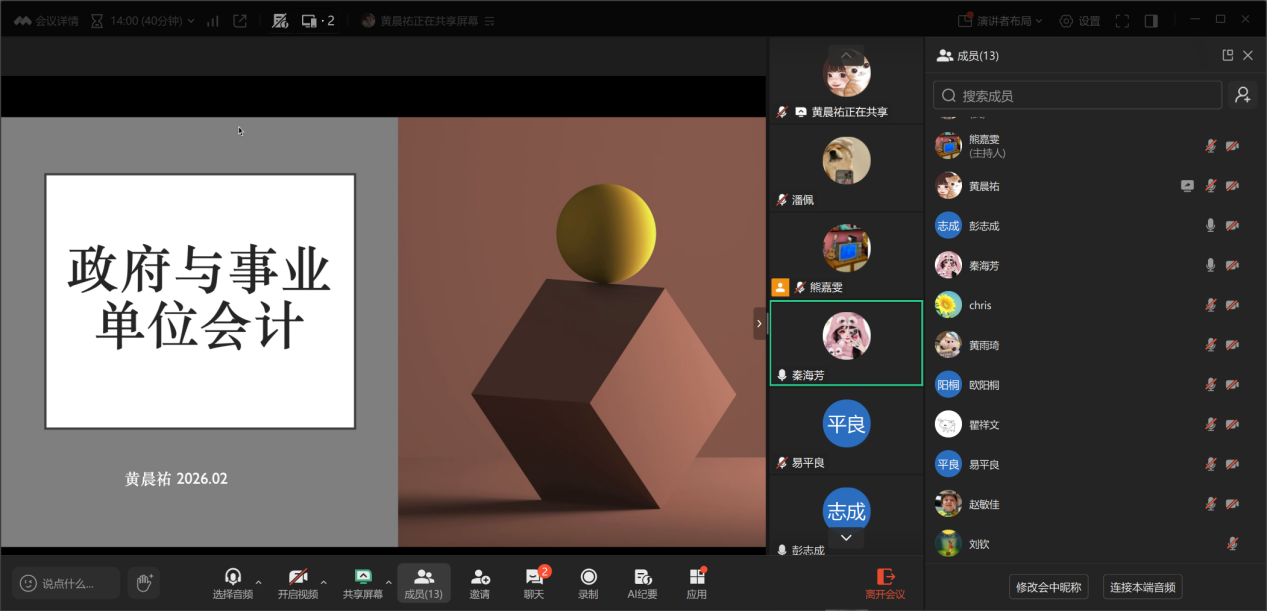Click the 搜索成员 search field
The height and width of the screenshot is (611, 1267).
(1078, 95)
